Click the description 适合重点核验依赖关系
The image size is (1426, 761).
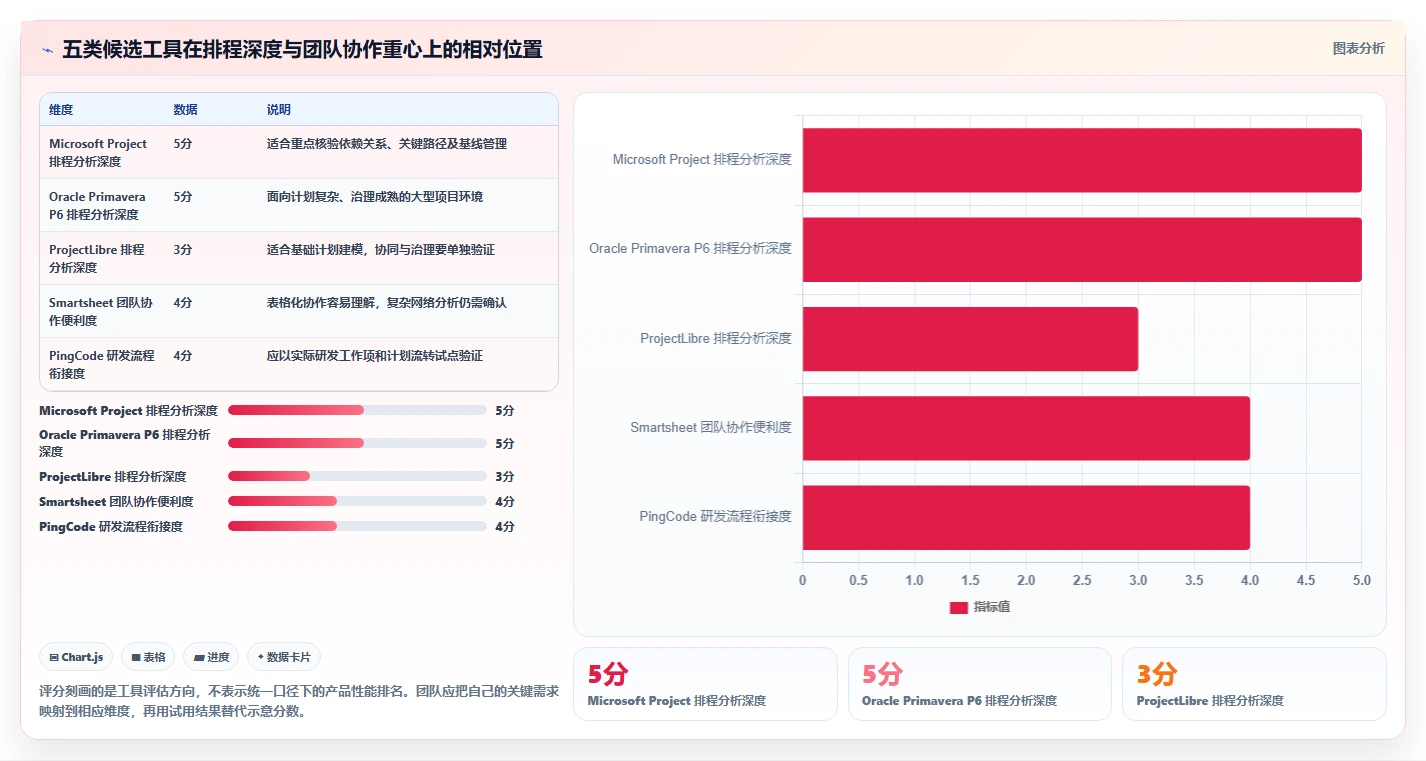tap(387, 144)
